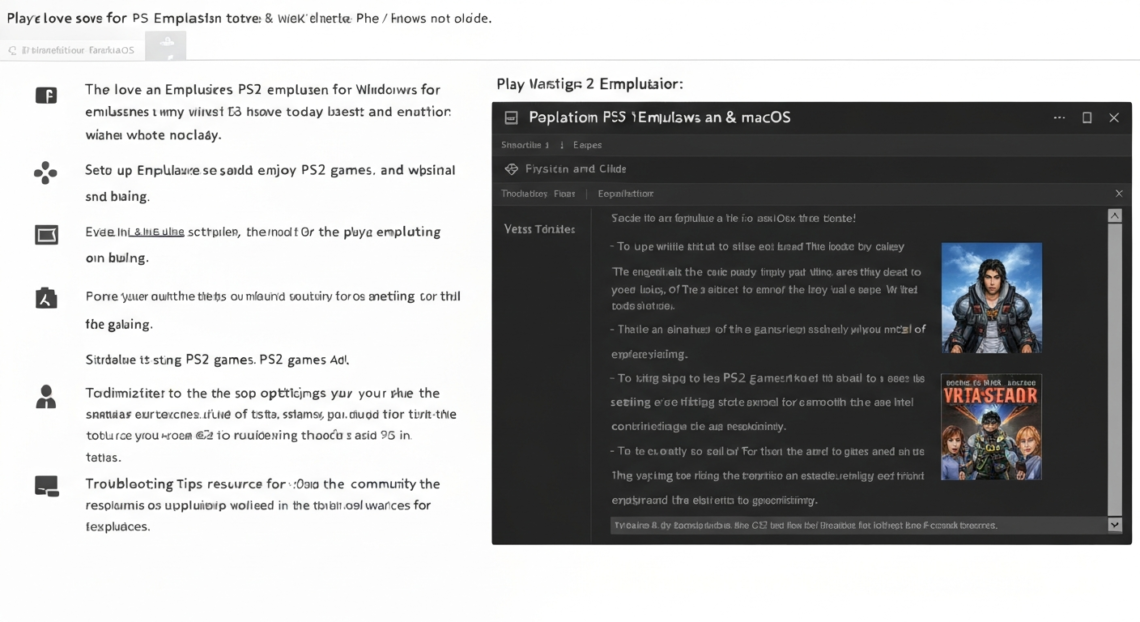Click the diamond icon beside Fiysicin and Clide

pos(511,169)
